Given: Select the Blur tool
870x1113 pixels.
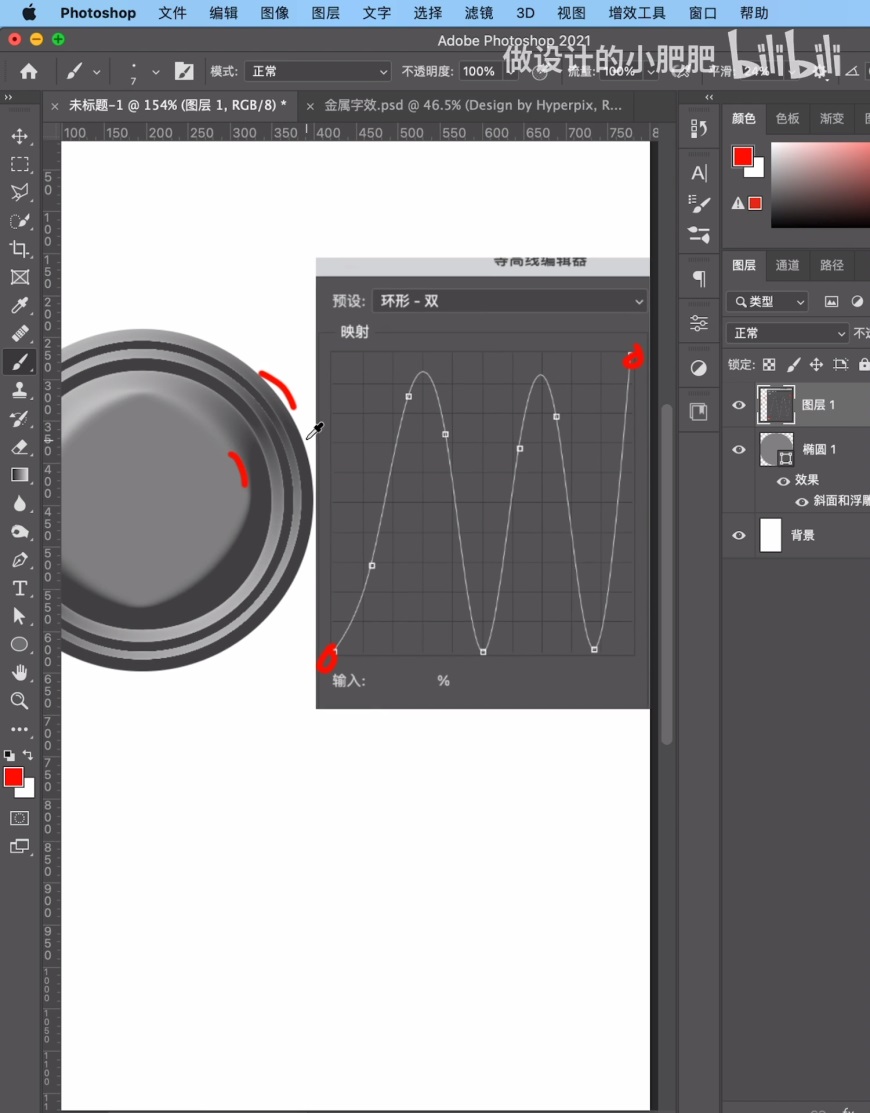Looking at the screenshot, I should pyautogui.click(x=19, y=503).
